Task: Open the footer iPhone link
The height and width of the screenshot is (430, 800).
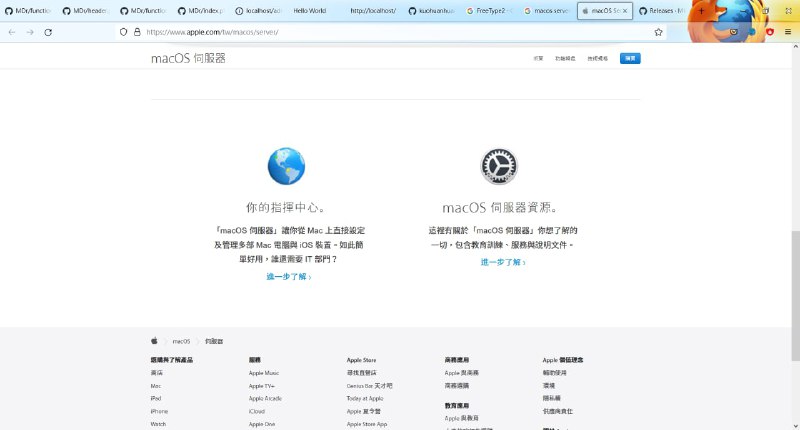Action: point(159,411)
